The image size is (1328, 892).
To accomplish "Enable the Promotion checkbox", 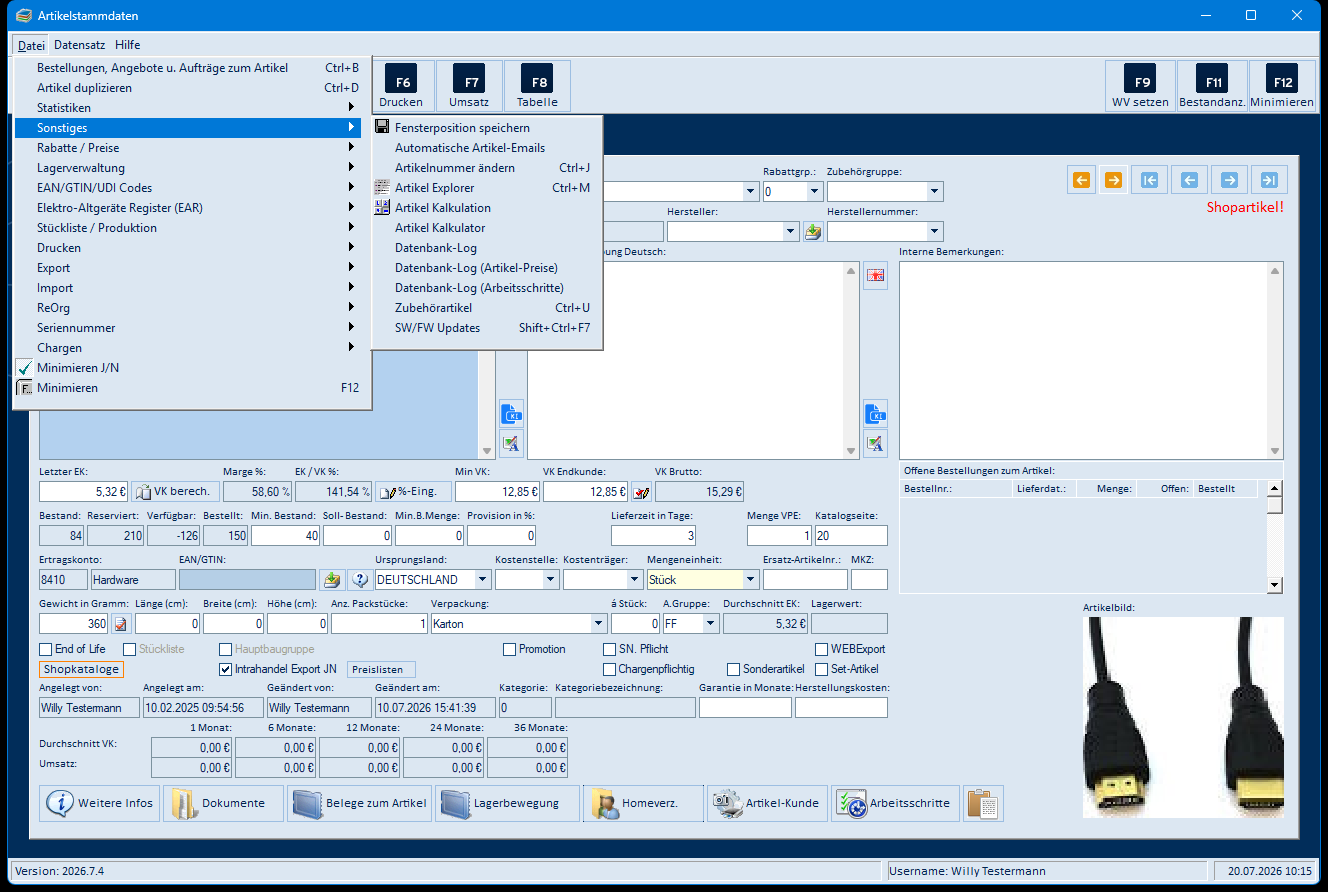I will tap(510, 649).
